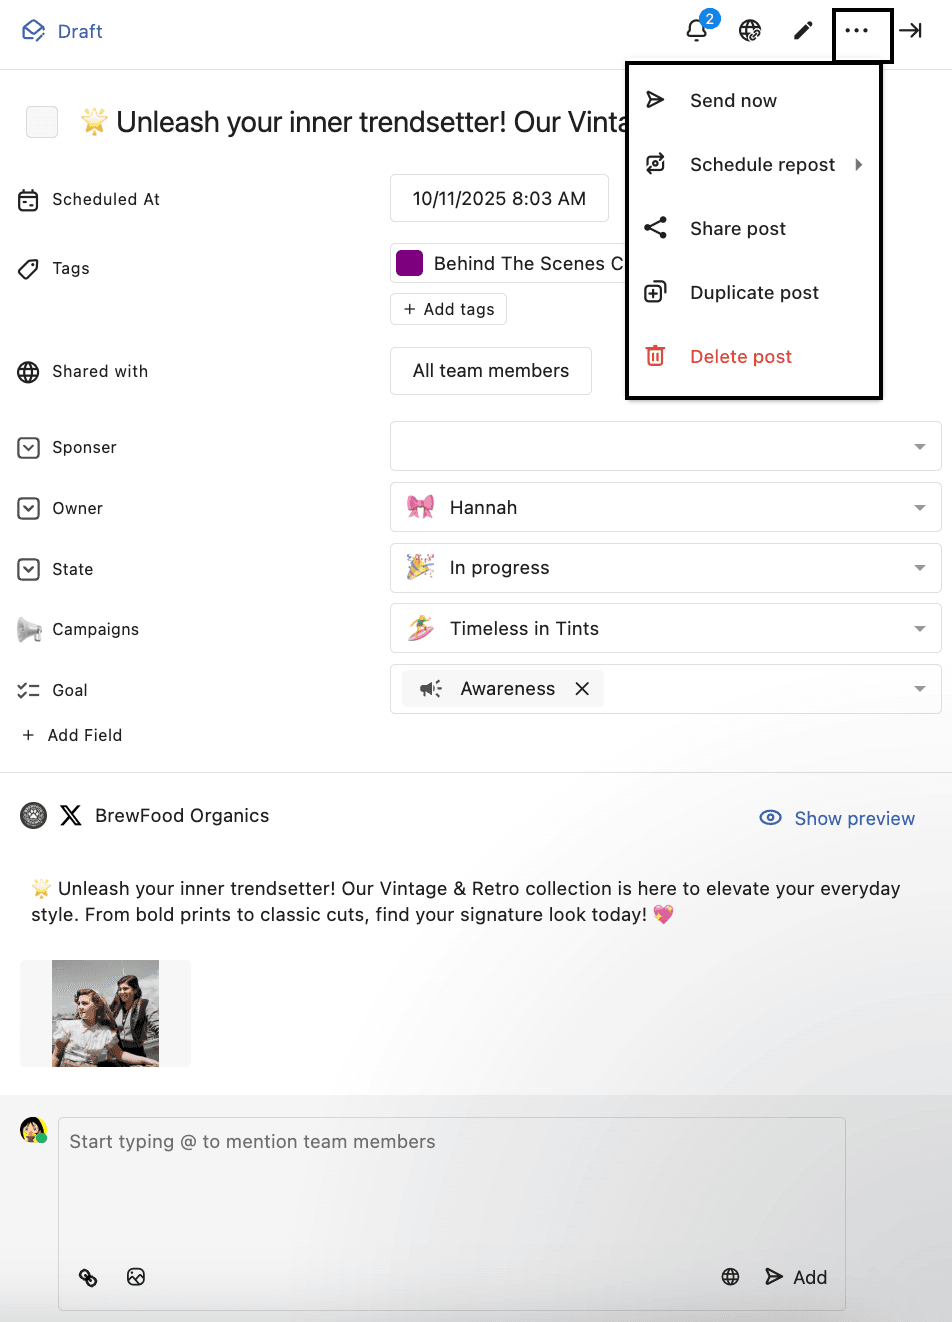Click the globe sharing icon in header

pos(750,31)
